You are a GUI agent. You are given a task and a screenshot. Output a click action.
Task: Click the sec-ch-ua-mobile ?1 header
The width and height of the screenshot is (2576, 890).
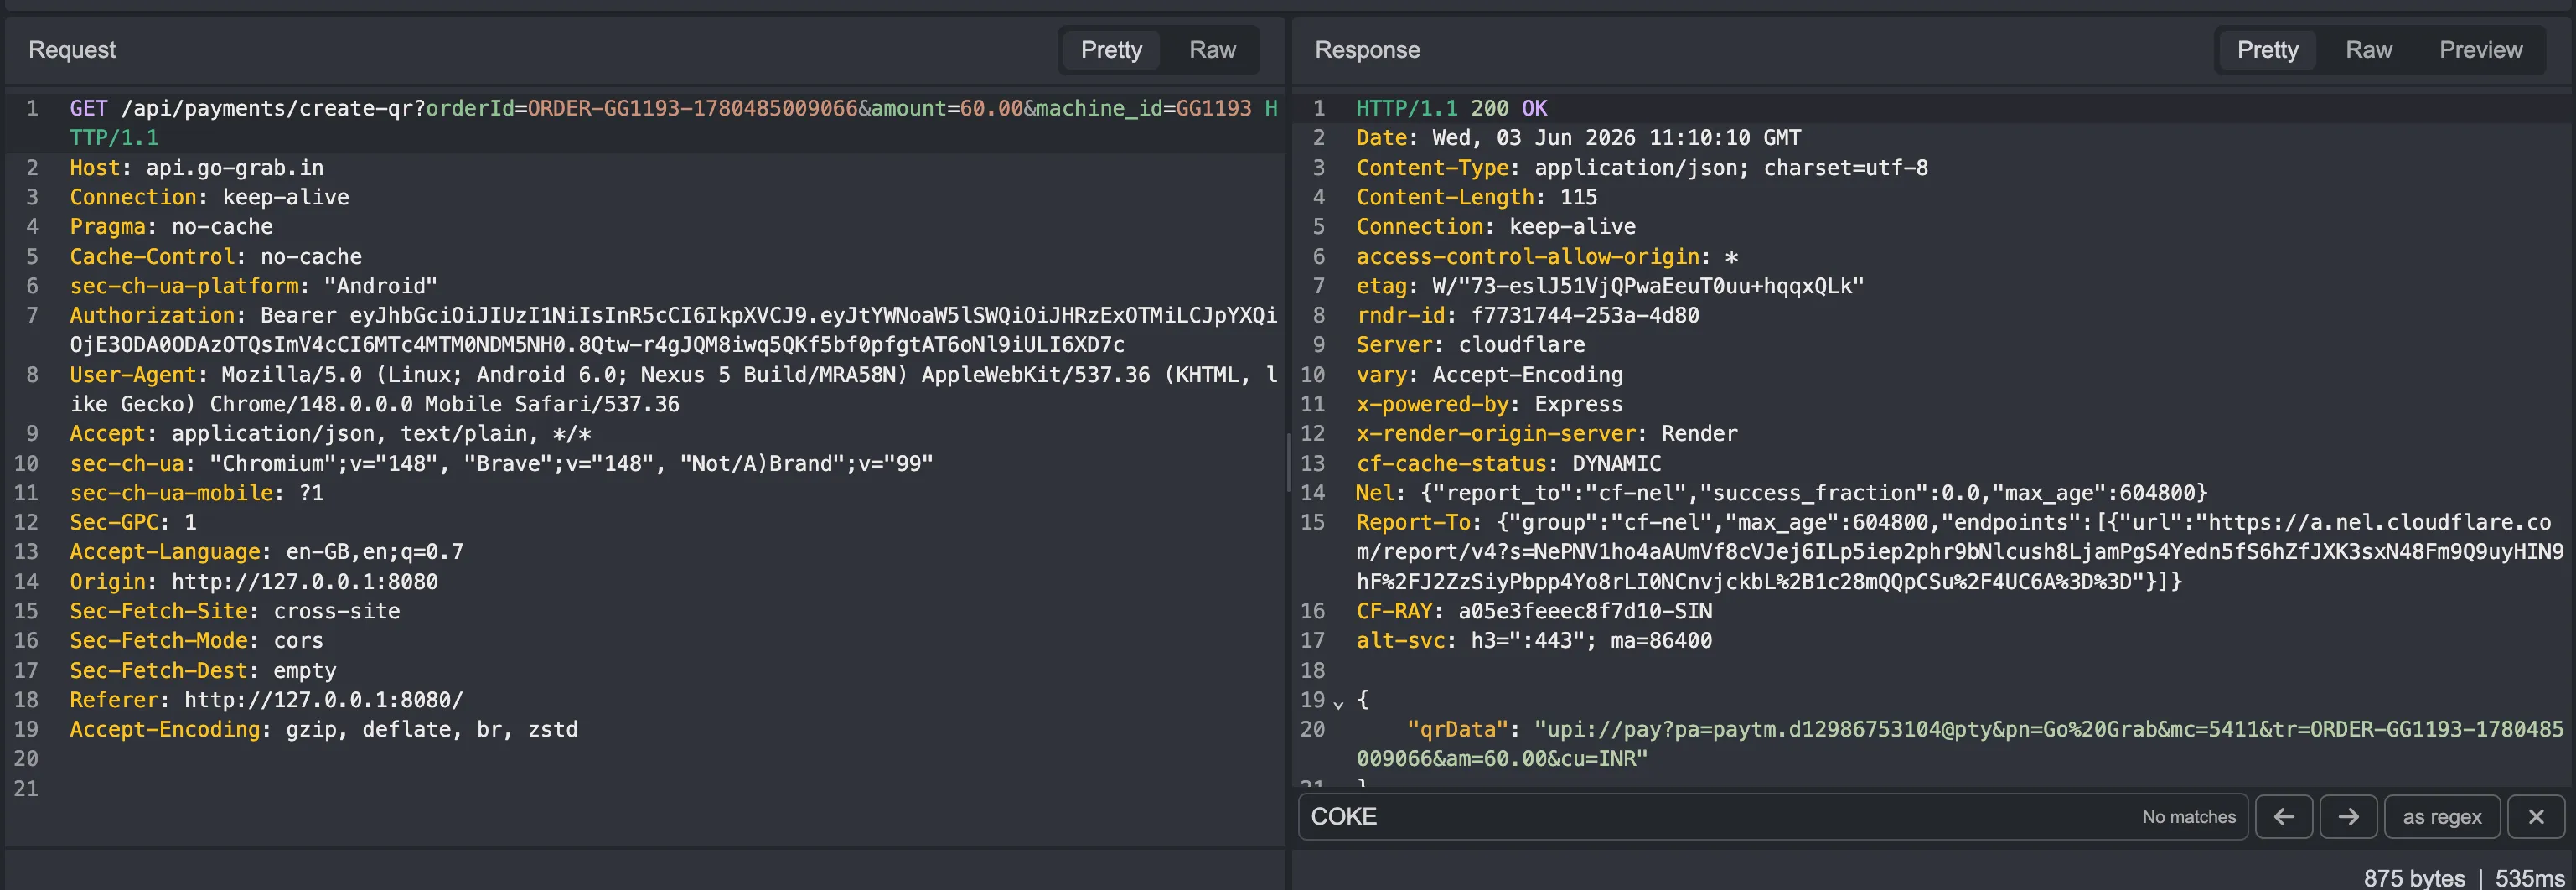point(196,493)
